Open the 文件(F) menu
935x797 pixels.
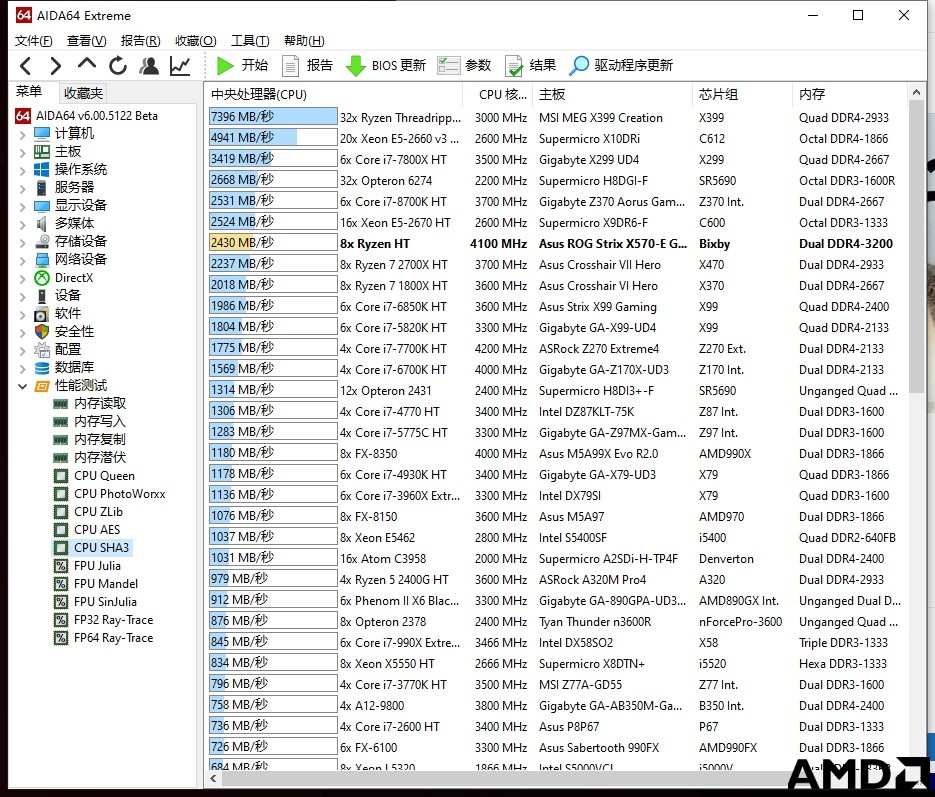33,41
